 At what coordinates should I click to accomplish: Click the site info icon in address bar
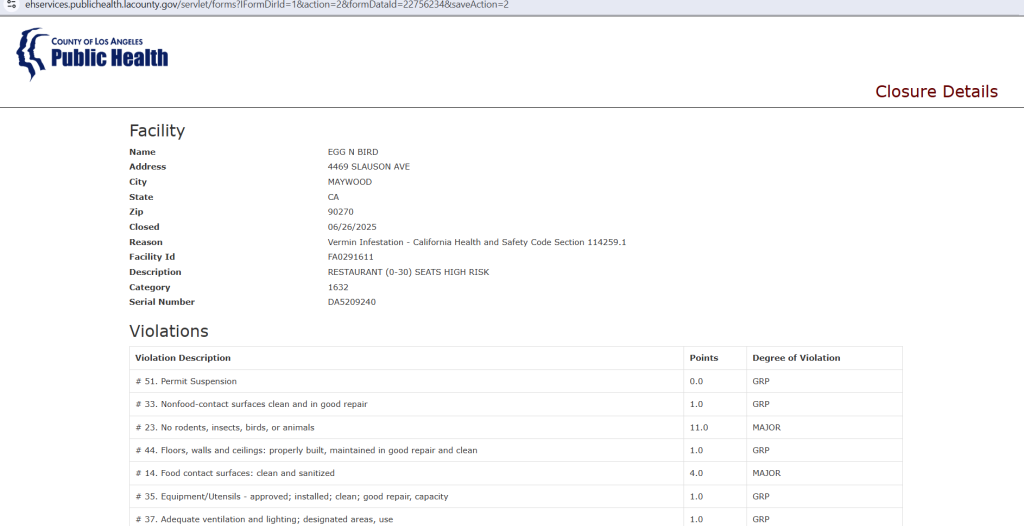coord(11,4)
